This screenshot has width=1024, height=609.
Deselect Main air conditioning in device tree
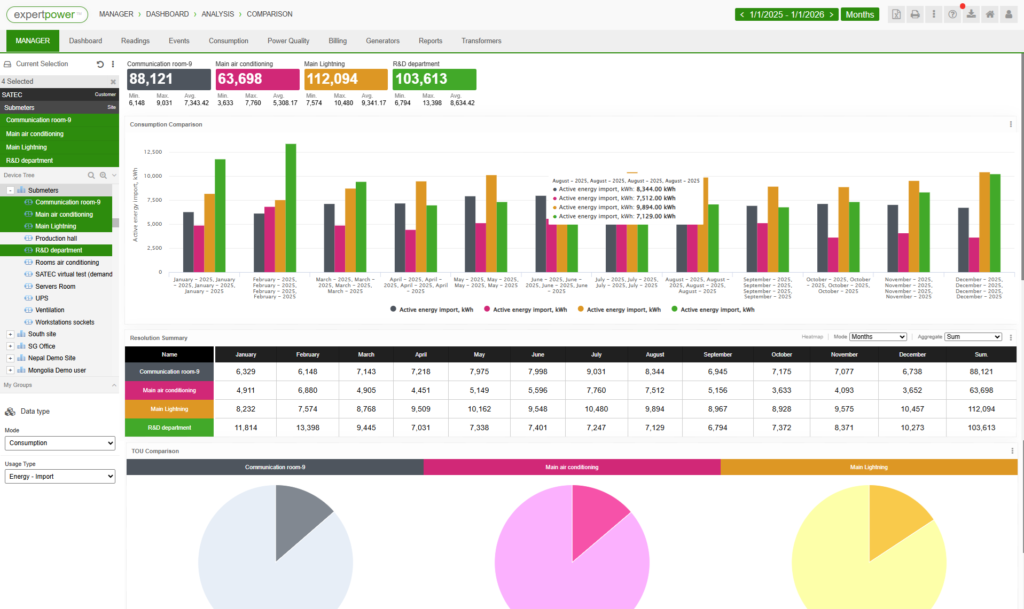pyautogui.click(x=64, y=214)
